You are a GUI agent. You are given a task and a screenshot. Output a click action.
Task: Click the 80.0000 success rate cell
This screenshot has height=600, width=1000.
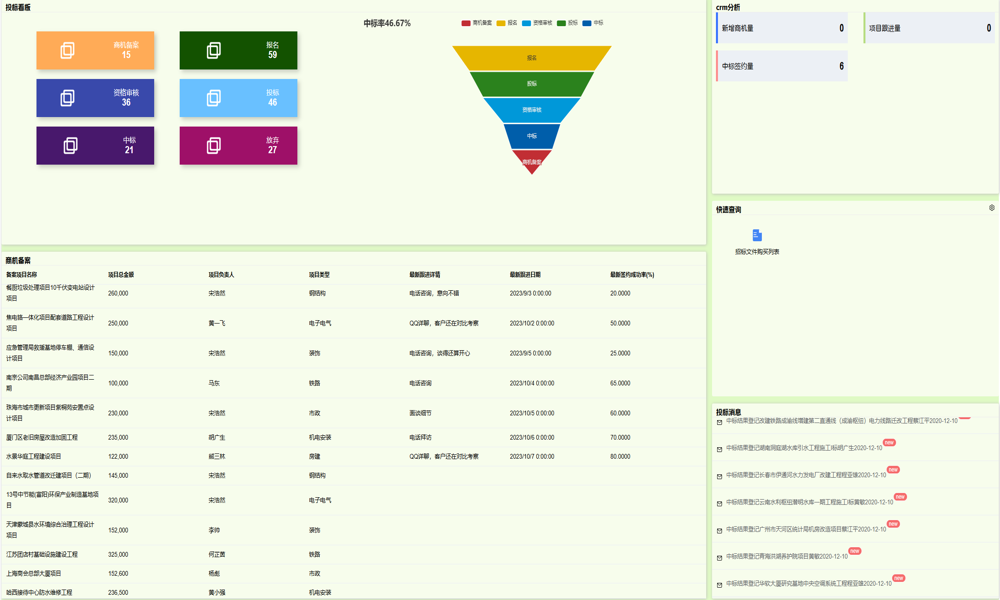(x=620, y=457)
